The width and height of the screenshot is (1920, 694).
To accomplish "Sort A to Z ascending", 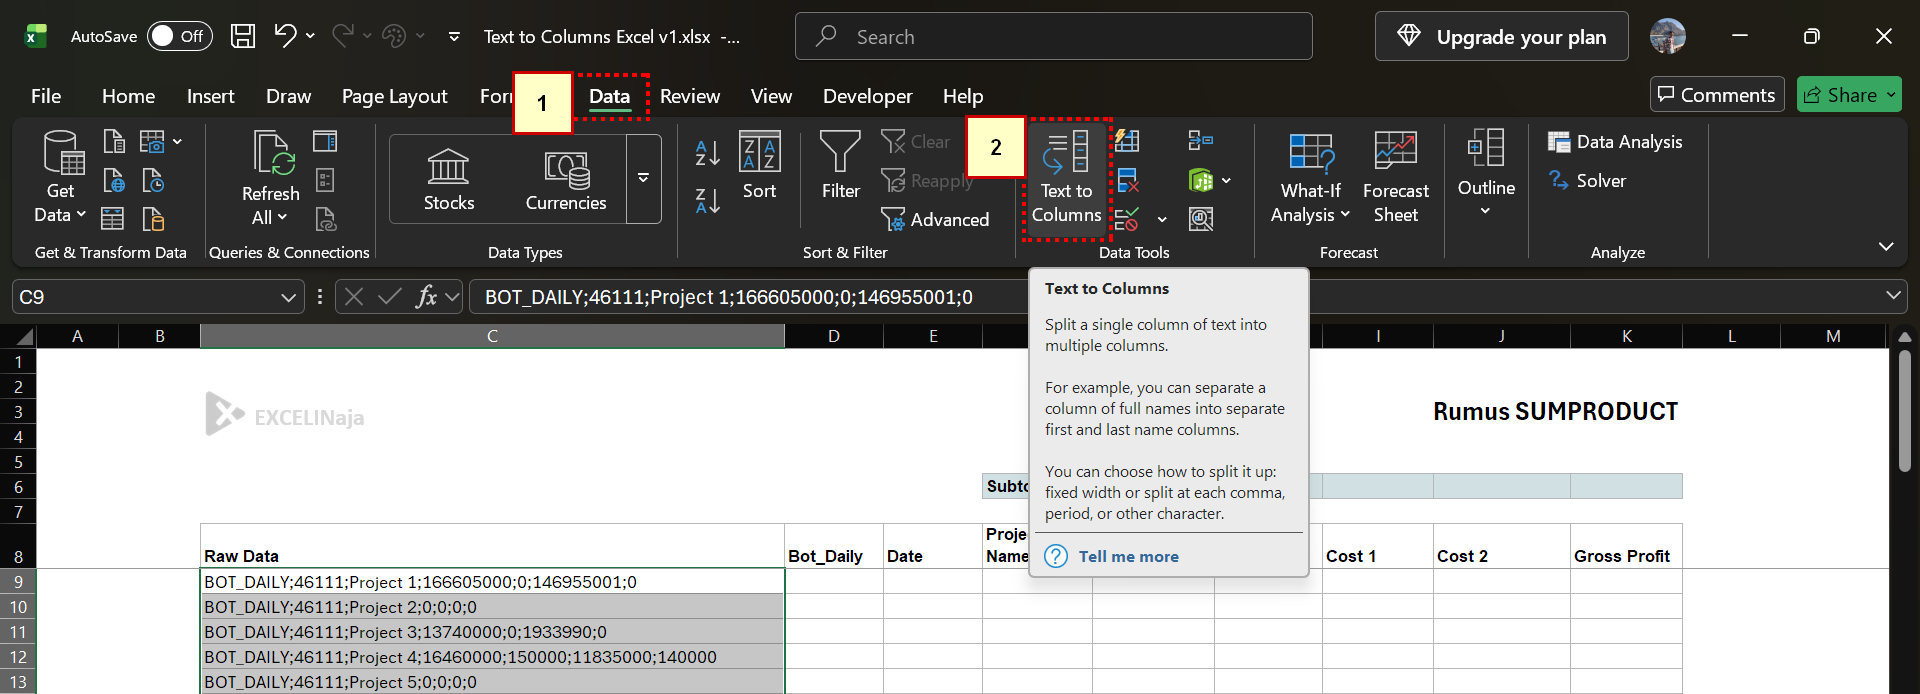I will 708,153.
